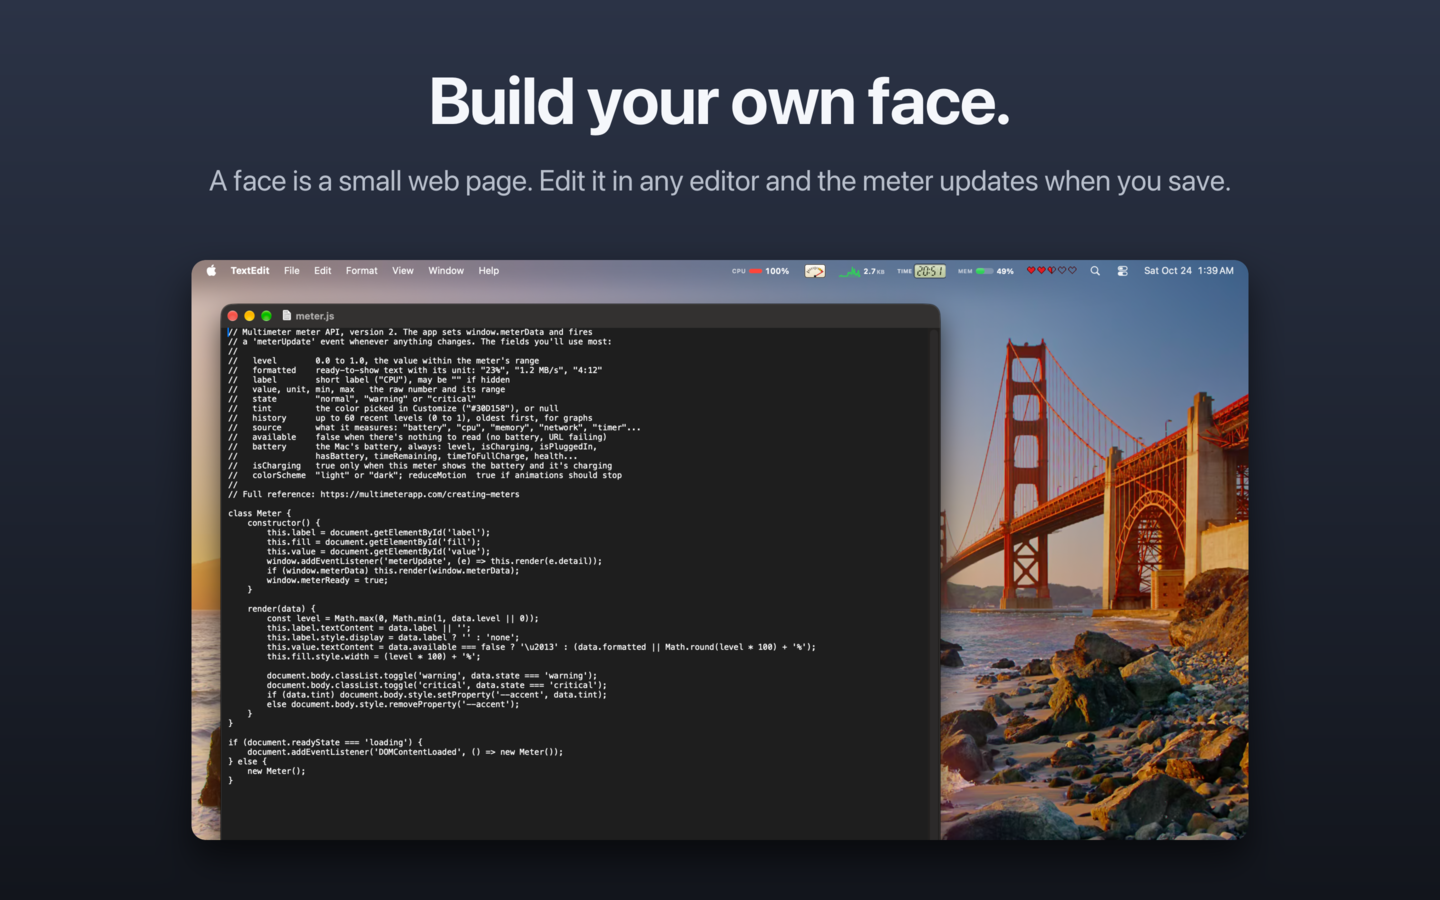Click the meter.js window title
The height and width of the screenshot is (900, 1440).
tap(315, 316)
